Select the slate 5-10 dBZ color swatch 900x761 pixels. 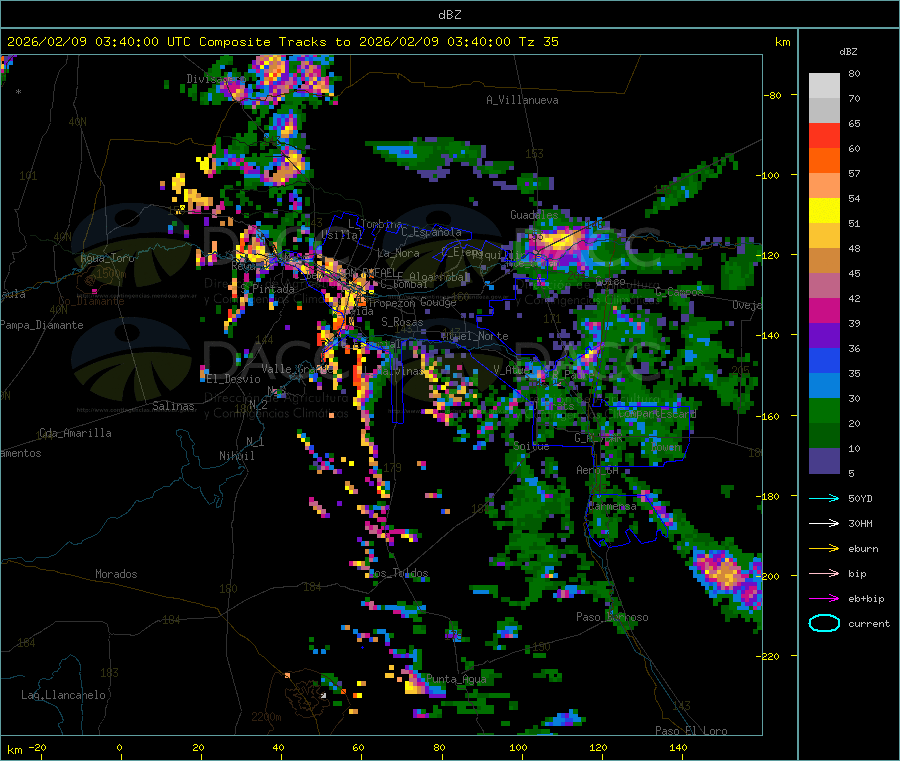coord(824,461)
